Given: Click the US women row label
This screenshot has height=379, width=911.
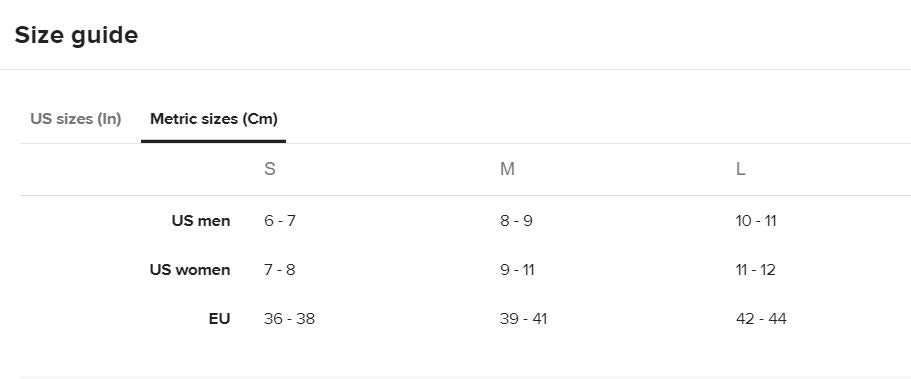Looking at the screenshot, I should point(190,270).
